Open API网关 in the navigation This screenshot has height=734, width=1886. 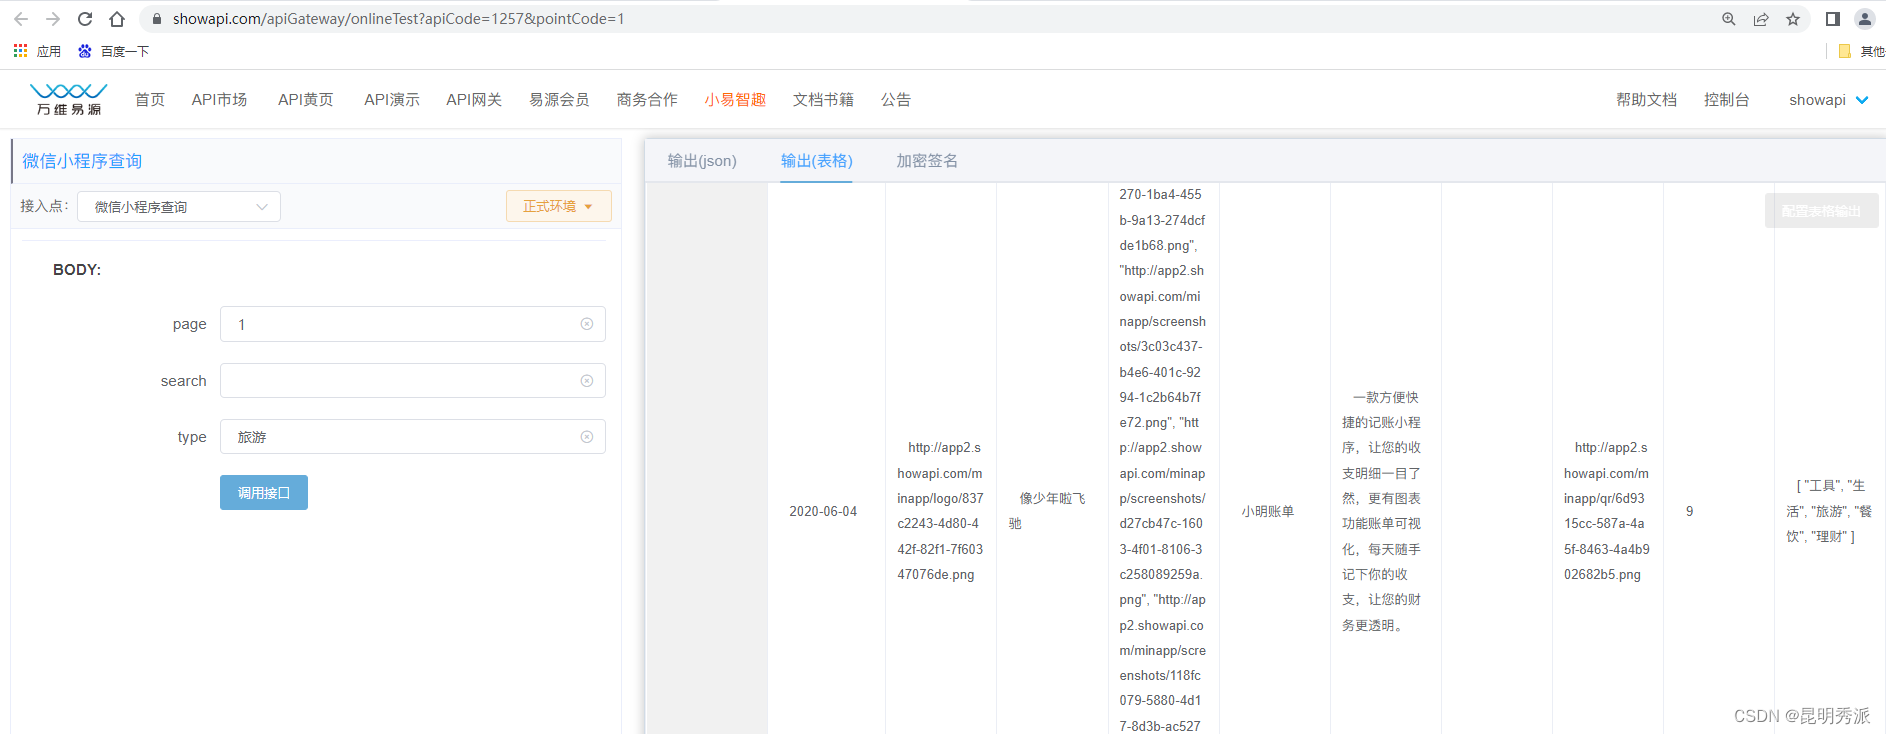coord(474,100)
